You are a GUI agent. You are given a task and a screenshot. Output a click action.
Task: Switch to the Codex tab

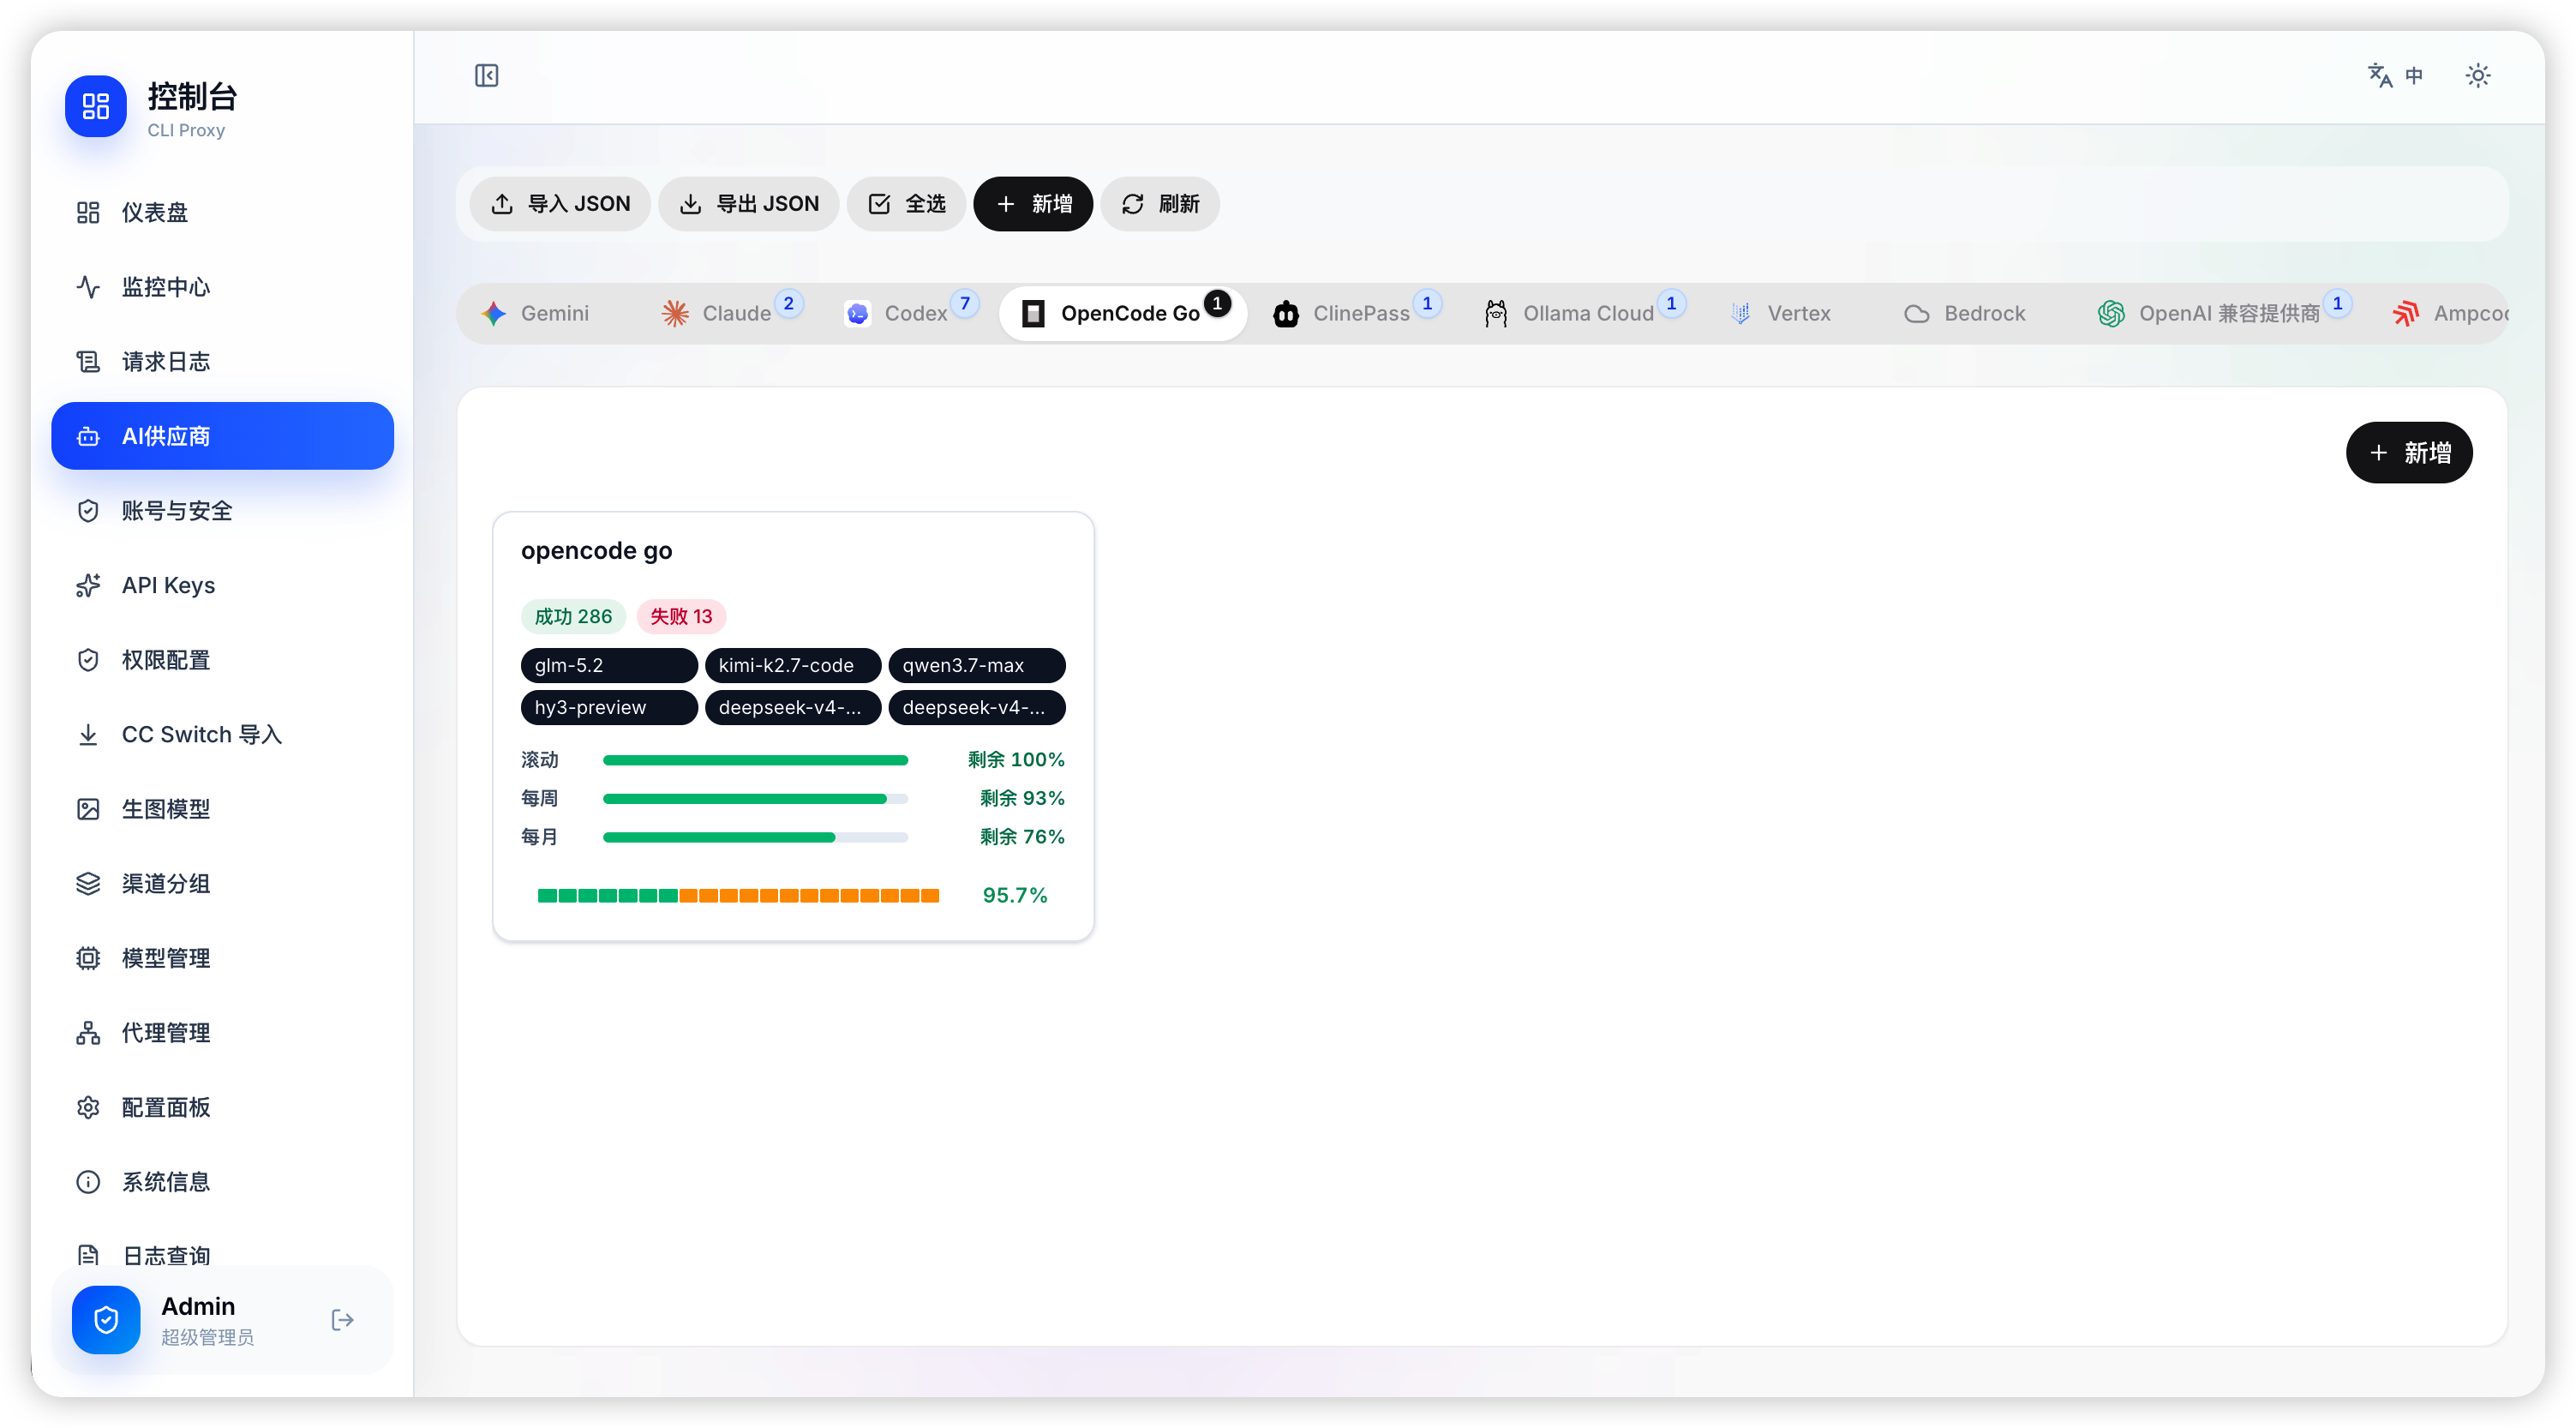click(910, 314)
